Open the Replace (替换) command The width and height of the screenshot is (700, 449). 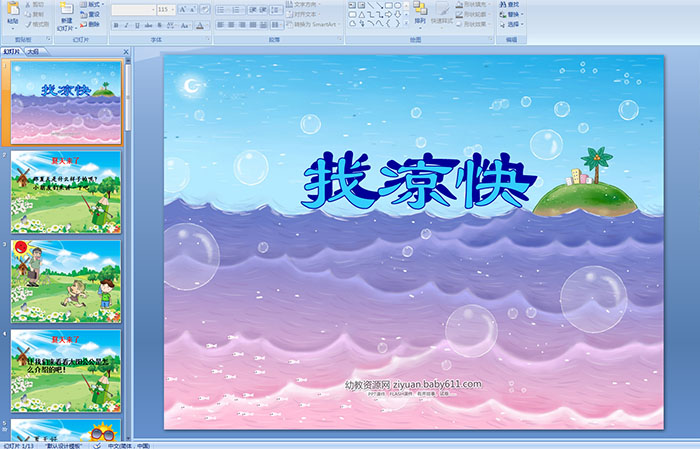[512, 14]
